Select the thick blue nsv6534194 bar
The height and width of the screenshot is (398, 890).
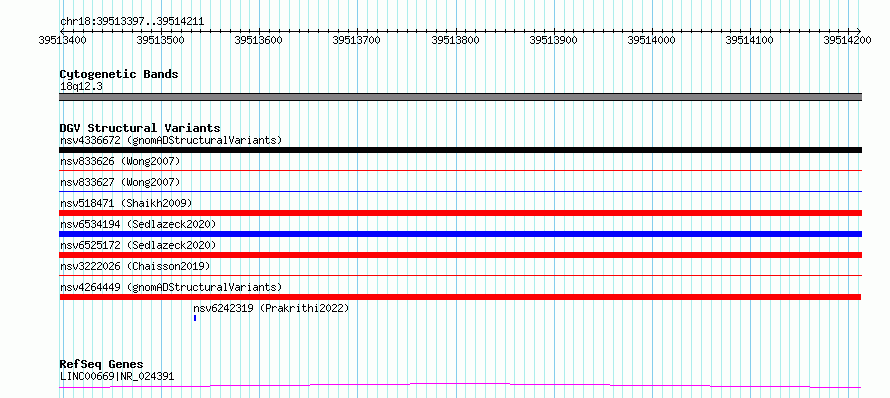[x=460, y=234]
